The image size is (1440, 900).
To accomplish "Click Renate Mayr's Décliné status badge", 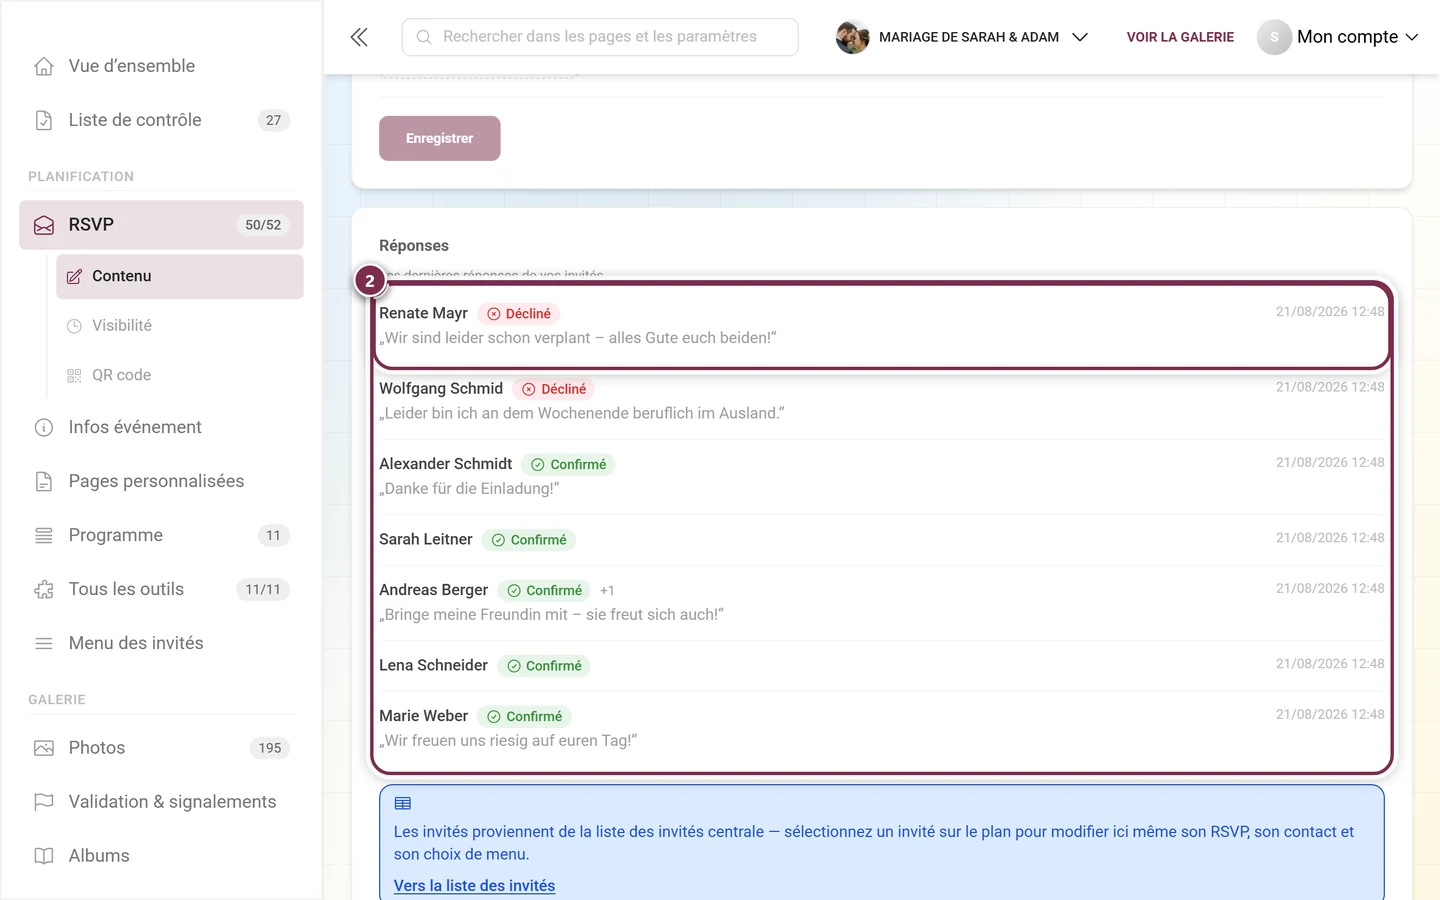I will point(518,314).
